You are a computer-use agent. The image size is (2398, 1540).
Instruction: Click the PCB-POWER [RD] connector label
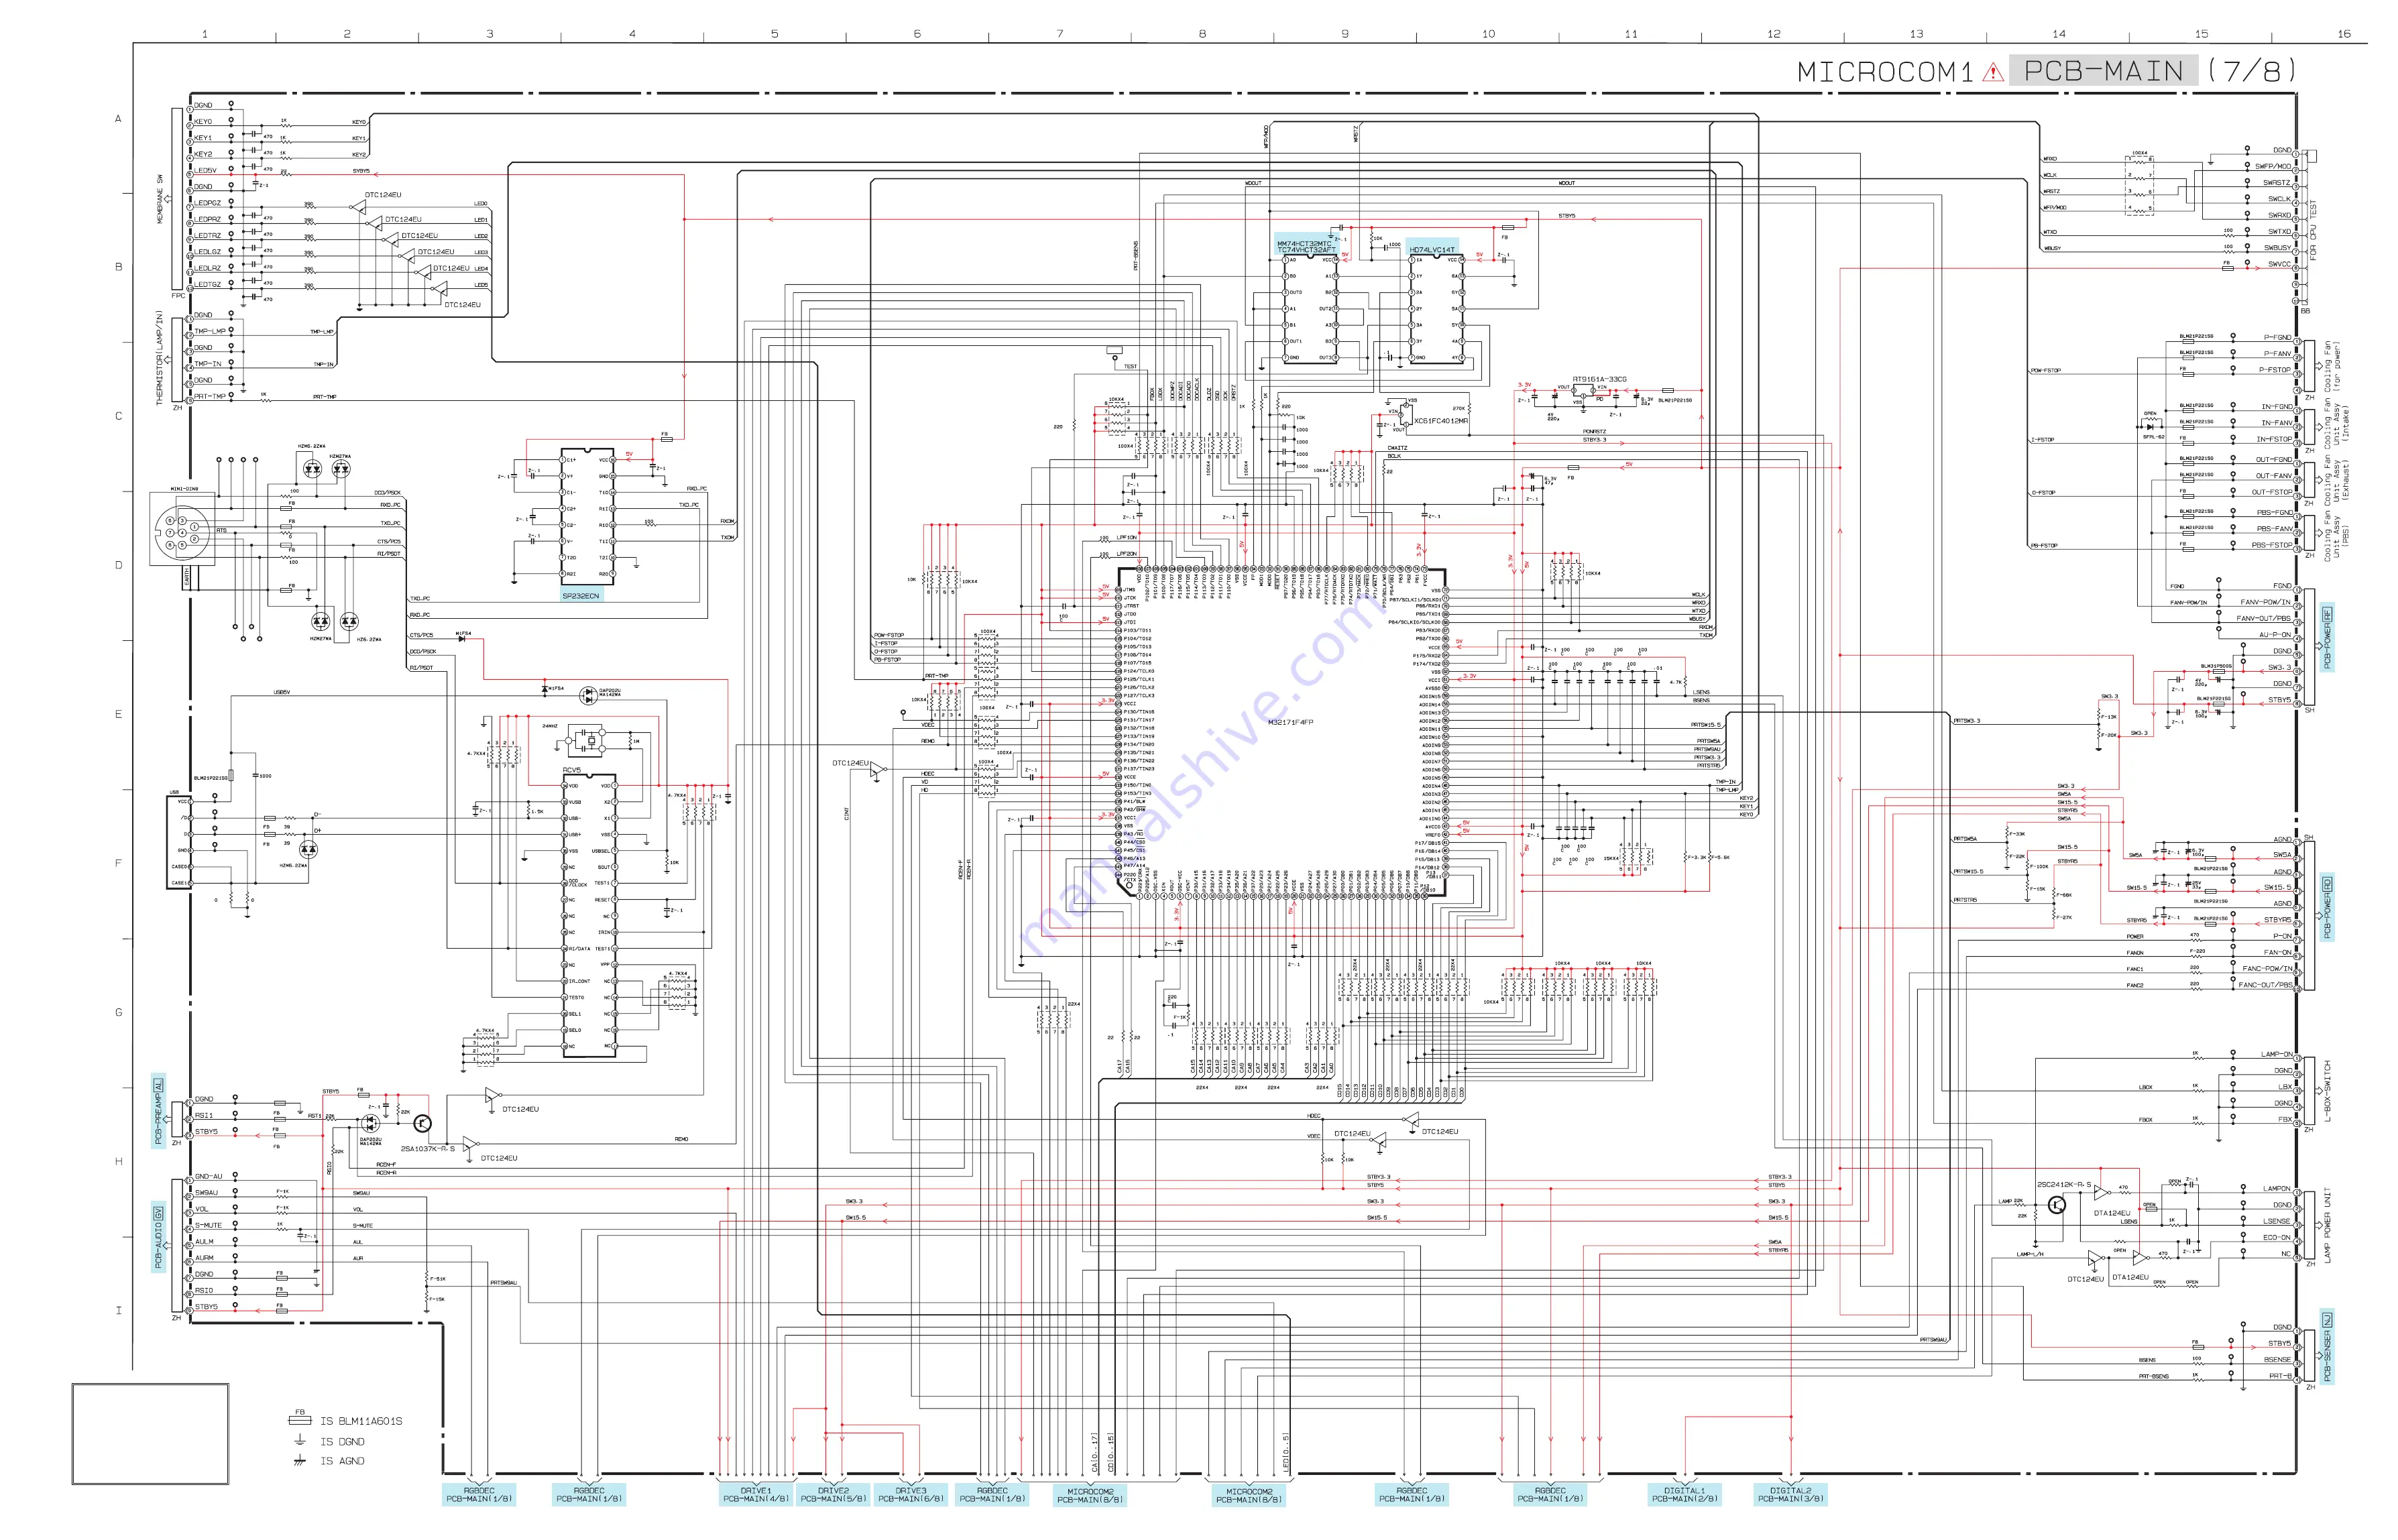(2327, 908)
